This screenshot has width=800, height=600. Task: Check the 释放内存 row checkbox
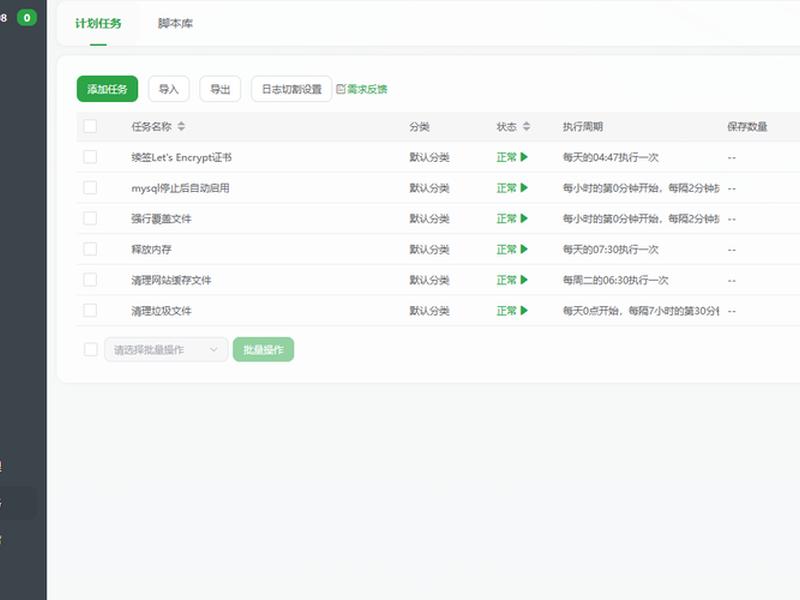click(x=90, y=248)
